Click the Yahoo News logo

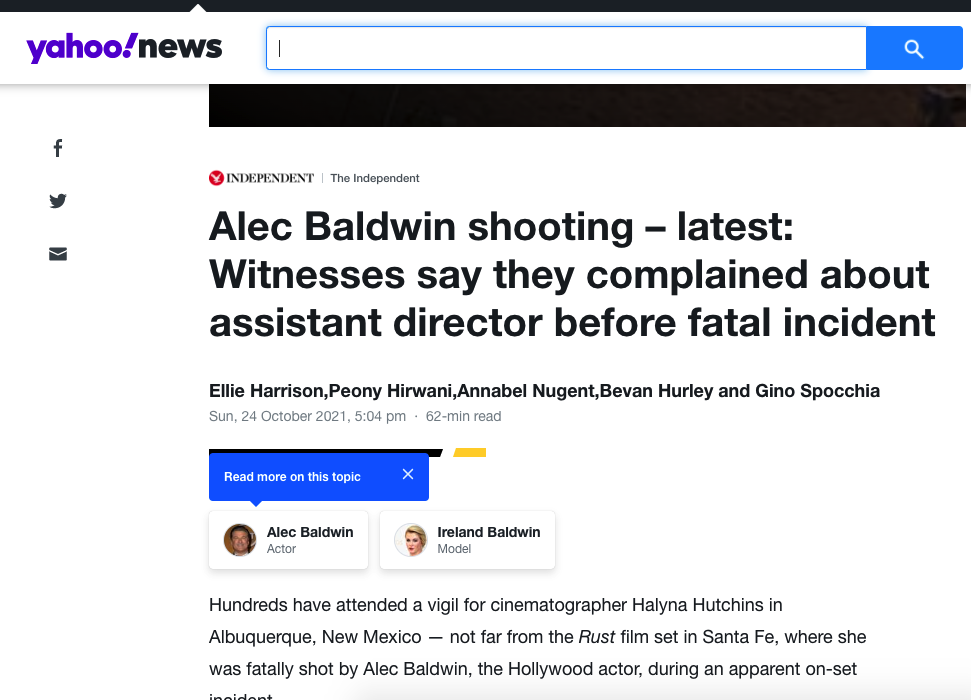(124, 48)
